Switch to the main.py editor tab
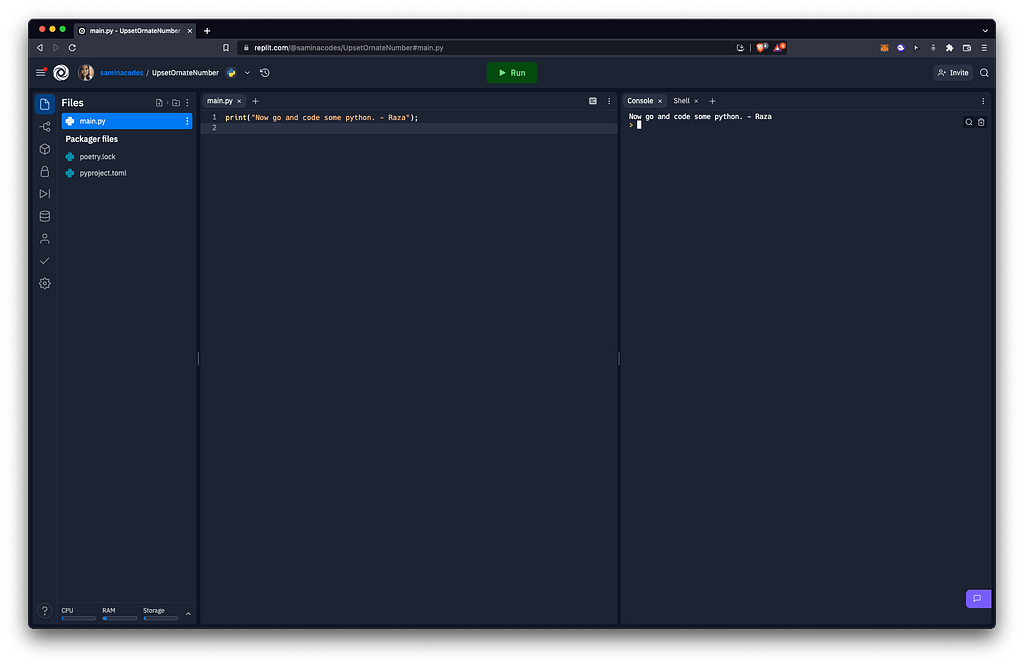The width and height of the screenshot is (1024, 666). pos(220,101)
